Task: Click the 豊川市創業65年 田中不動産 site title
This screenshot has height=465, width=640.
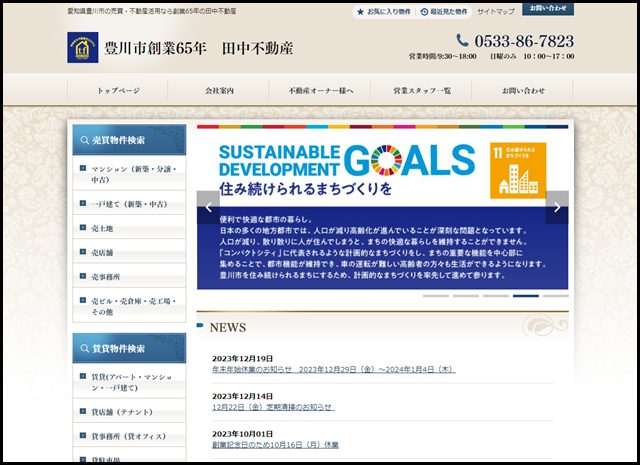Action: [x=198, y=48]
